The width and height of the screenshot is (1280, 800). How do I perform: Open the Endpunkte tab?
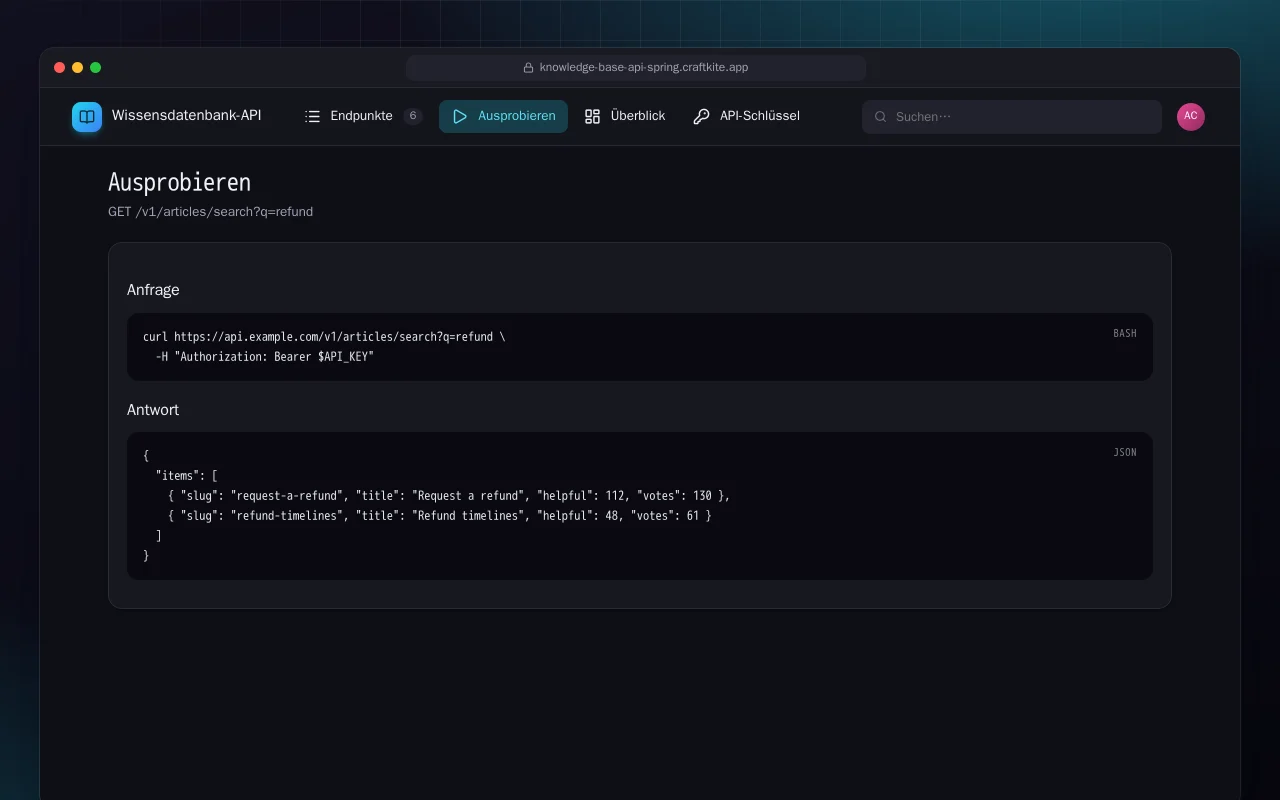coord(363,116)
